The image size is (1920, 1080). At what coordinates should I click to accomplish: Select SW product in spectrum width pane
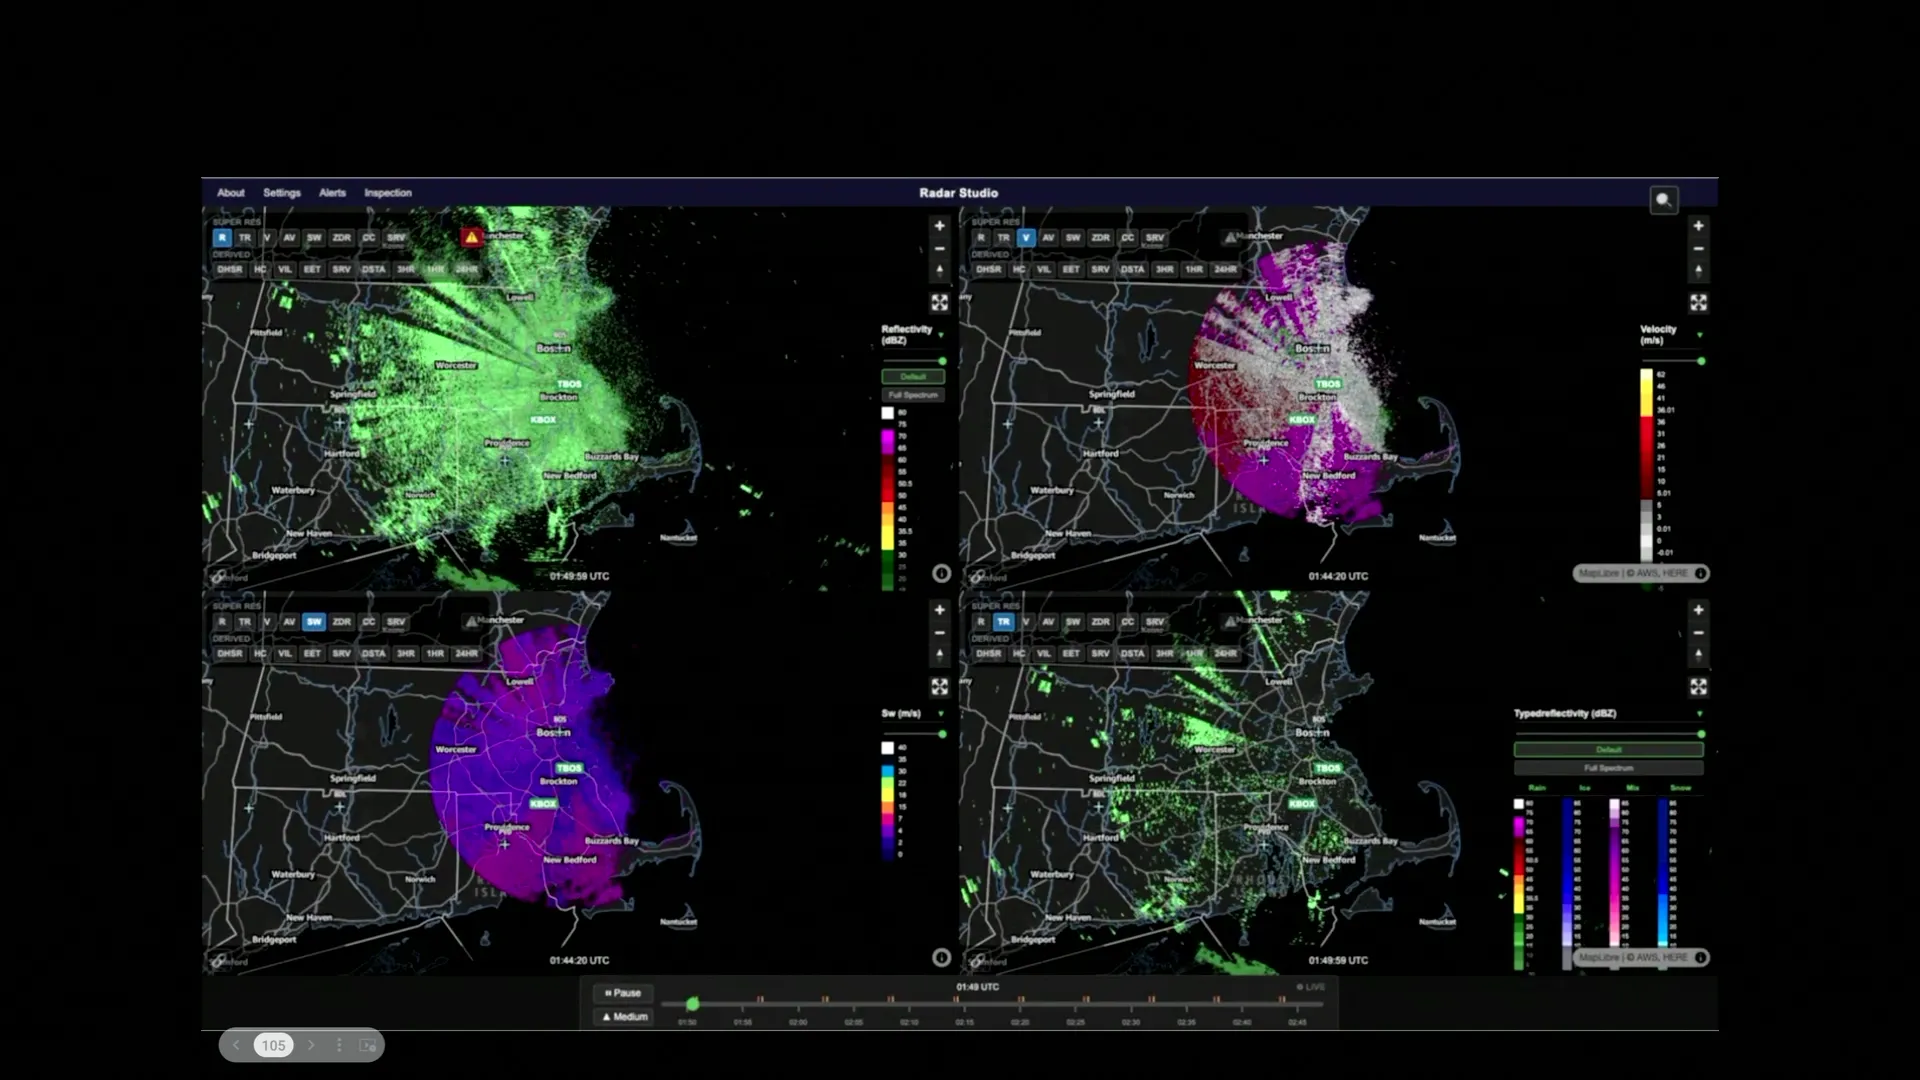click(x=314, y=622)
